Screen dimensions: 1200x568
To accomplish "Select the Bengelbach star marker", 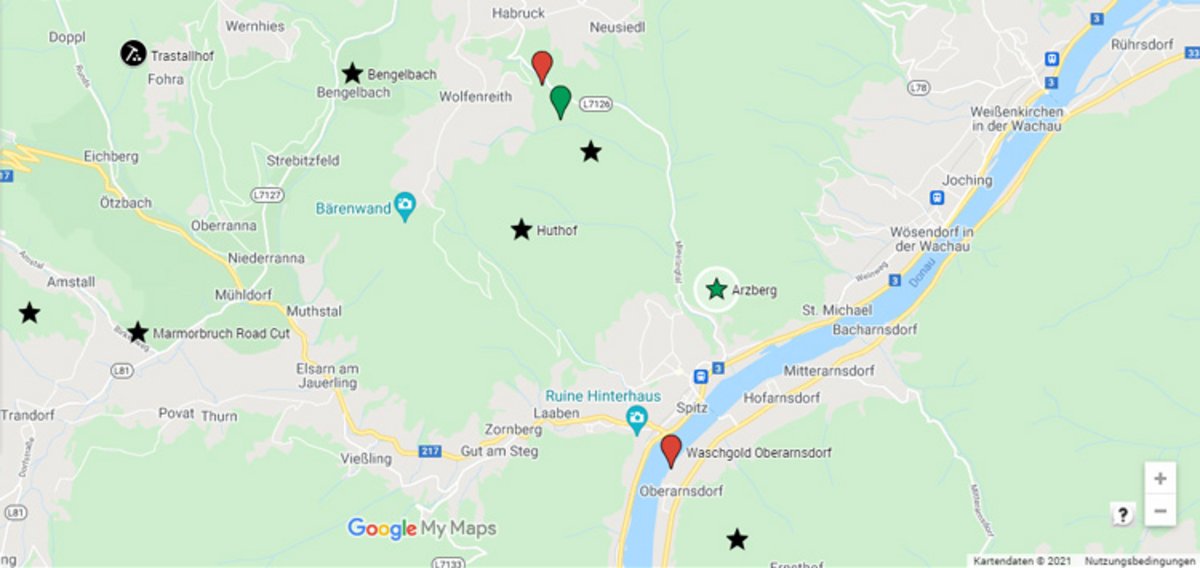I will point(352,73).
